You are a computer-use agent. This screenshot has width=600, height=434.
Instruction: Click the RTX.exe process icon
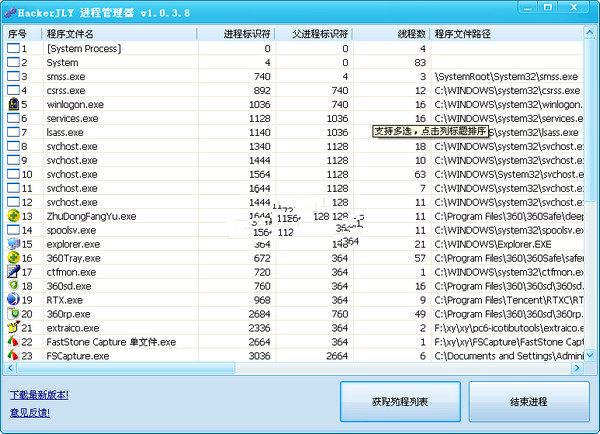(13, 300)
